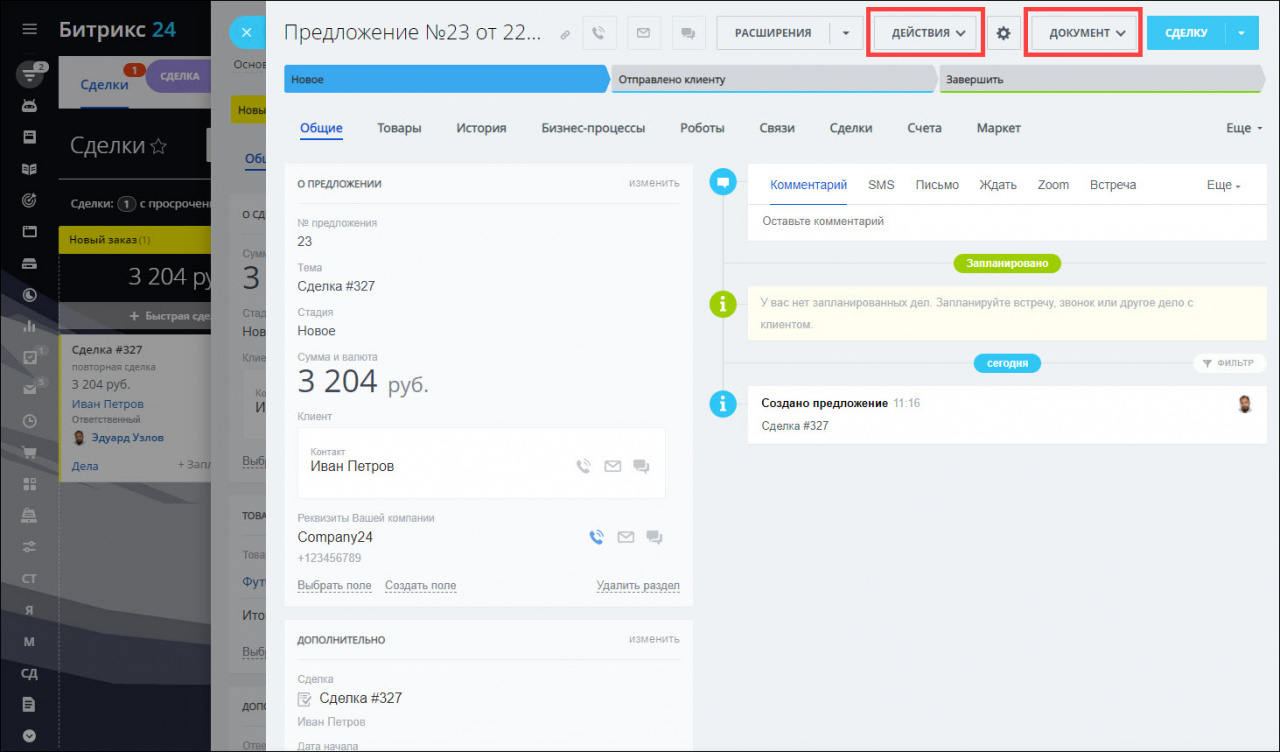Click the Я item in left sidebar
This screenshot has height=752, width=1280.
[x=29, y=610]
